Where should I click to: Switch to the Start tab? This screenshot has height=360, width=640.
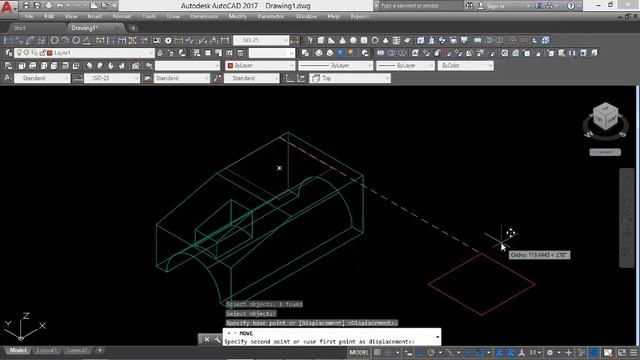[19, 28]
